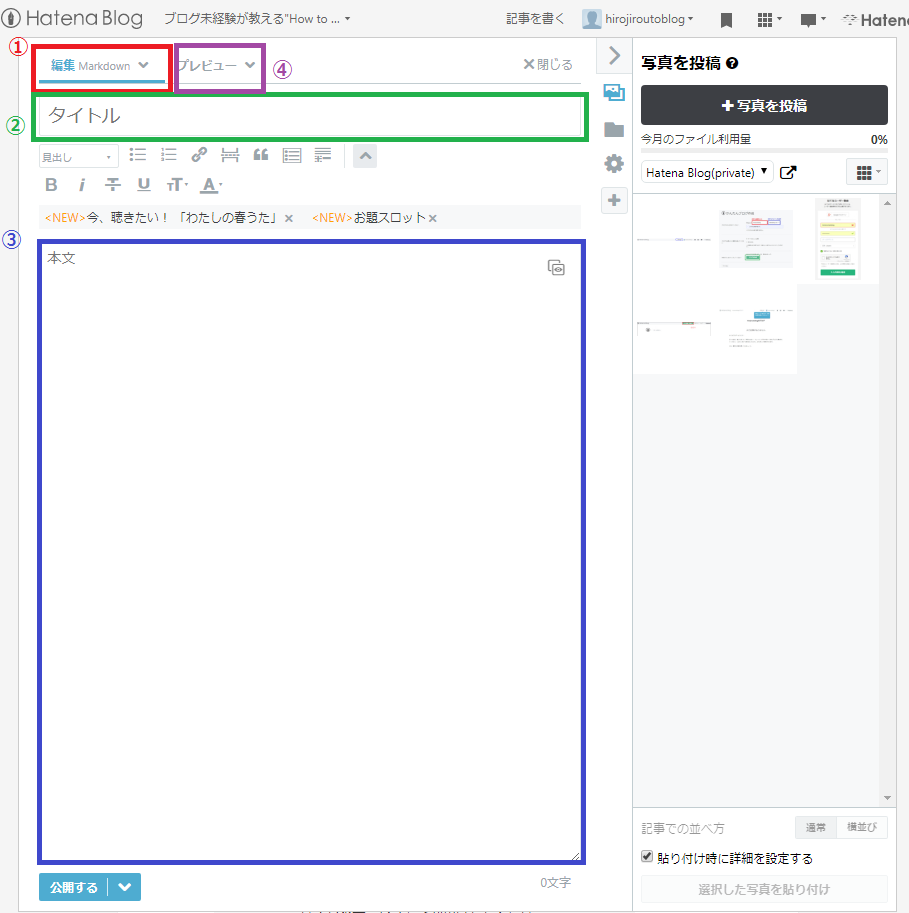Enable 貼り付け時に詳細を設定する checkbox
The image size is (909, 913).
648,858
